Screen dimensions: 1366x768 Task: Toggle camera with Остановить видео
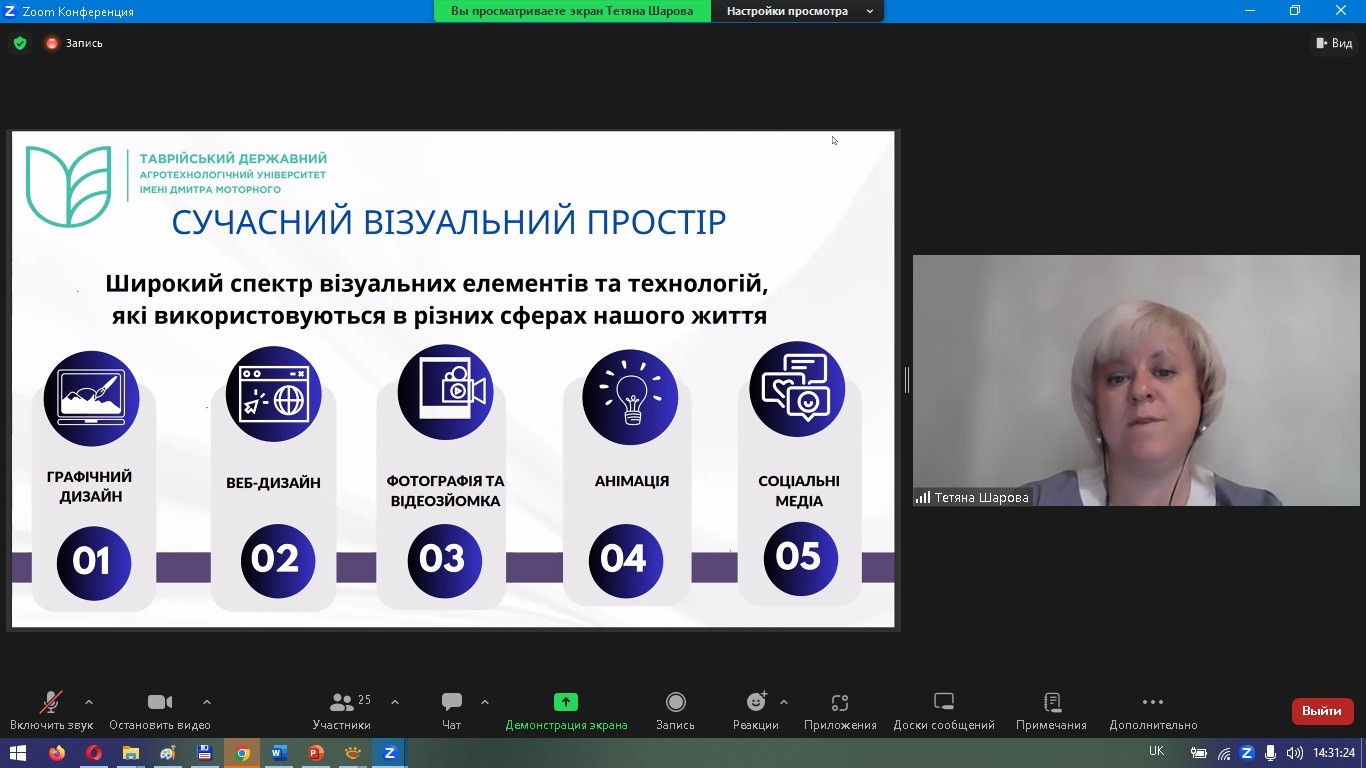160,710
